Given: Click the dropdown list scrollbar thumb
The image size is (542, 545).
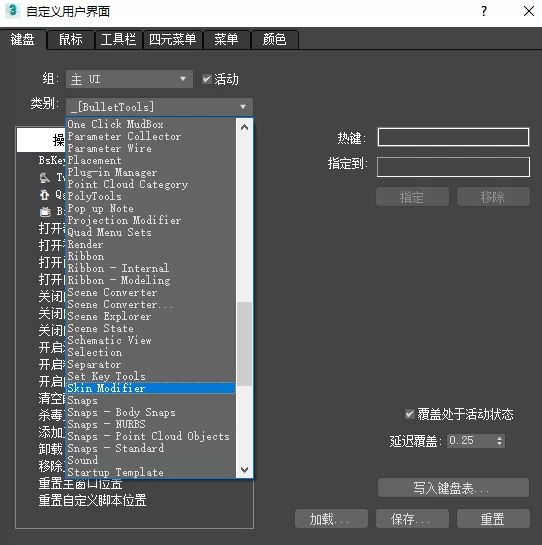Looking at the screenshot, I should point(244,344).
